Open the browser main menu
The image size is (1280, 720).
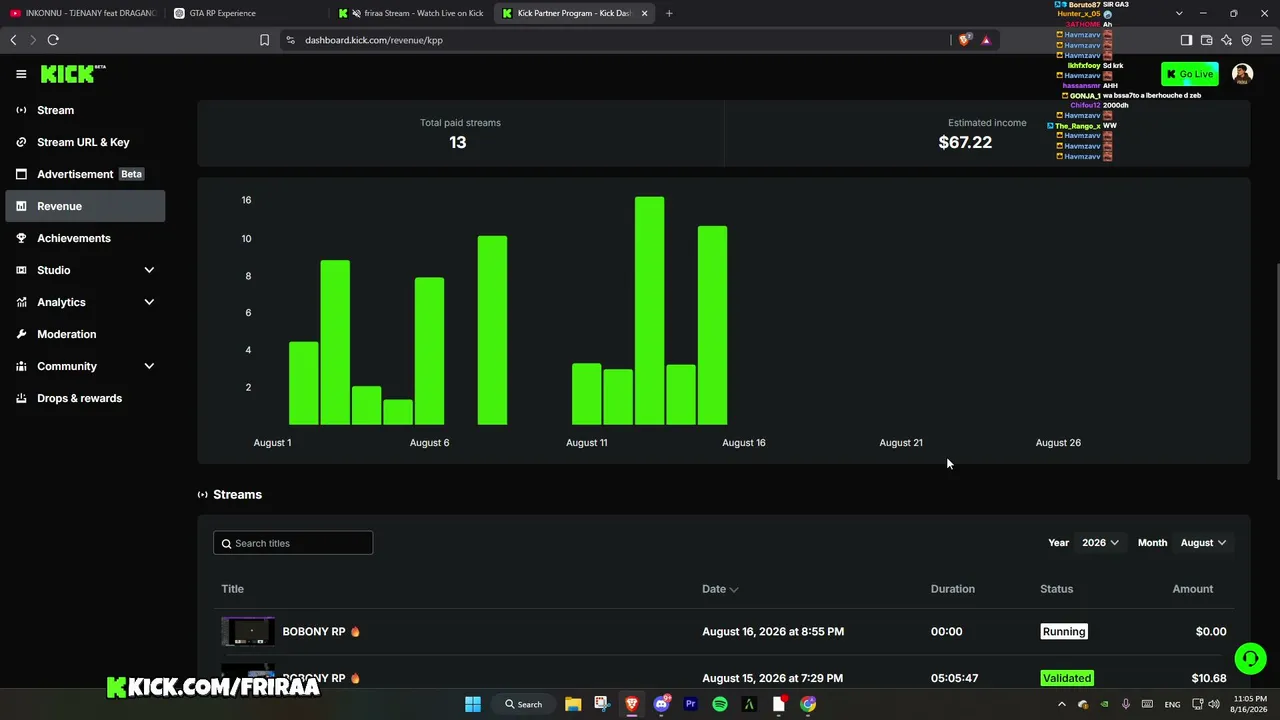click(1266, 40)
